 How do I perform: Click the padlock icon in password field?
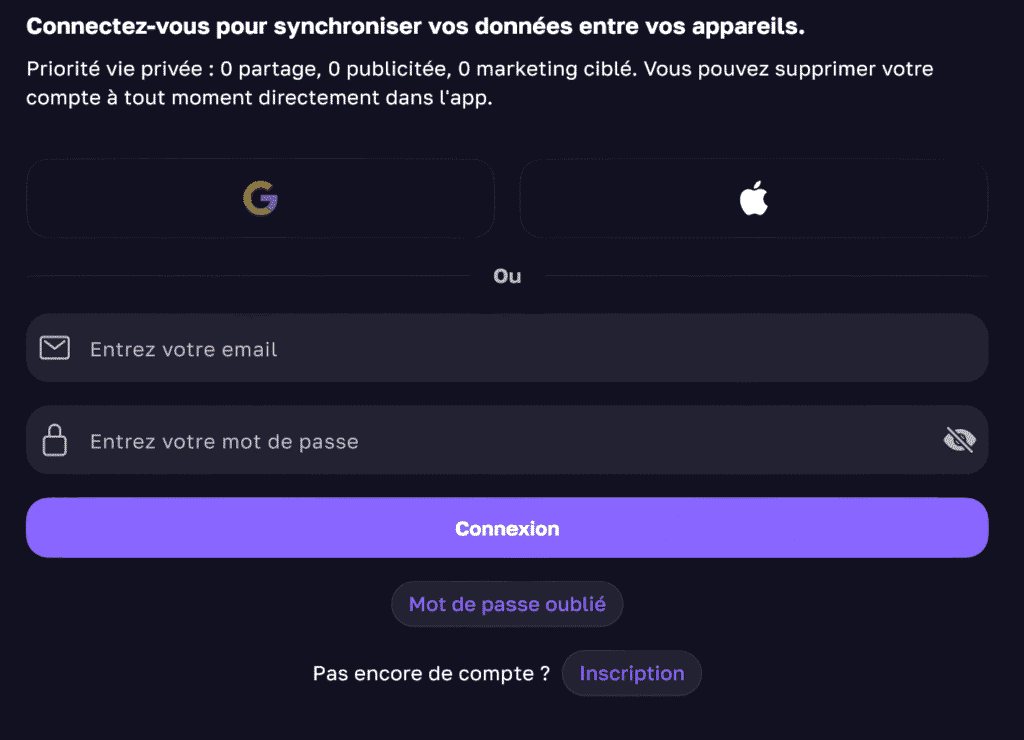coord(54,440)
